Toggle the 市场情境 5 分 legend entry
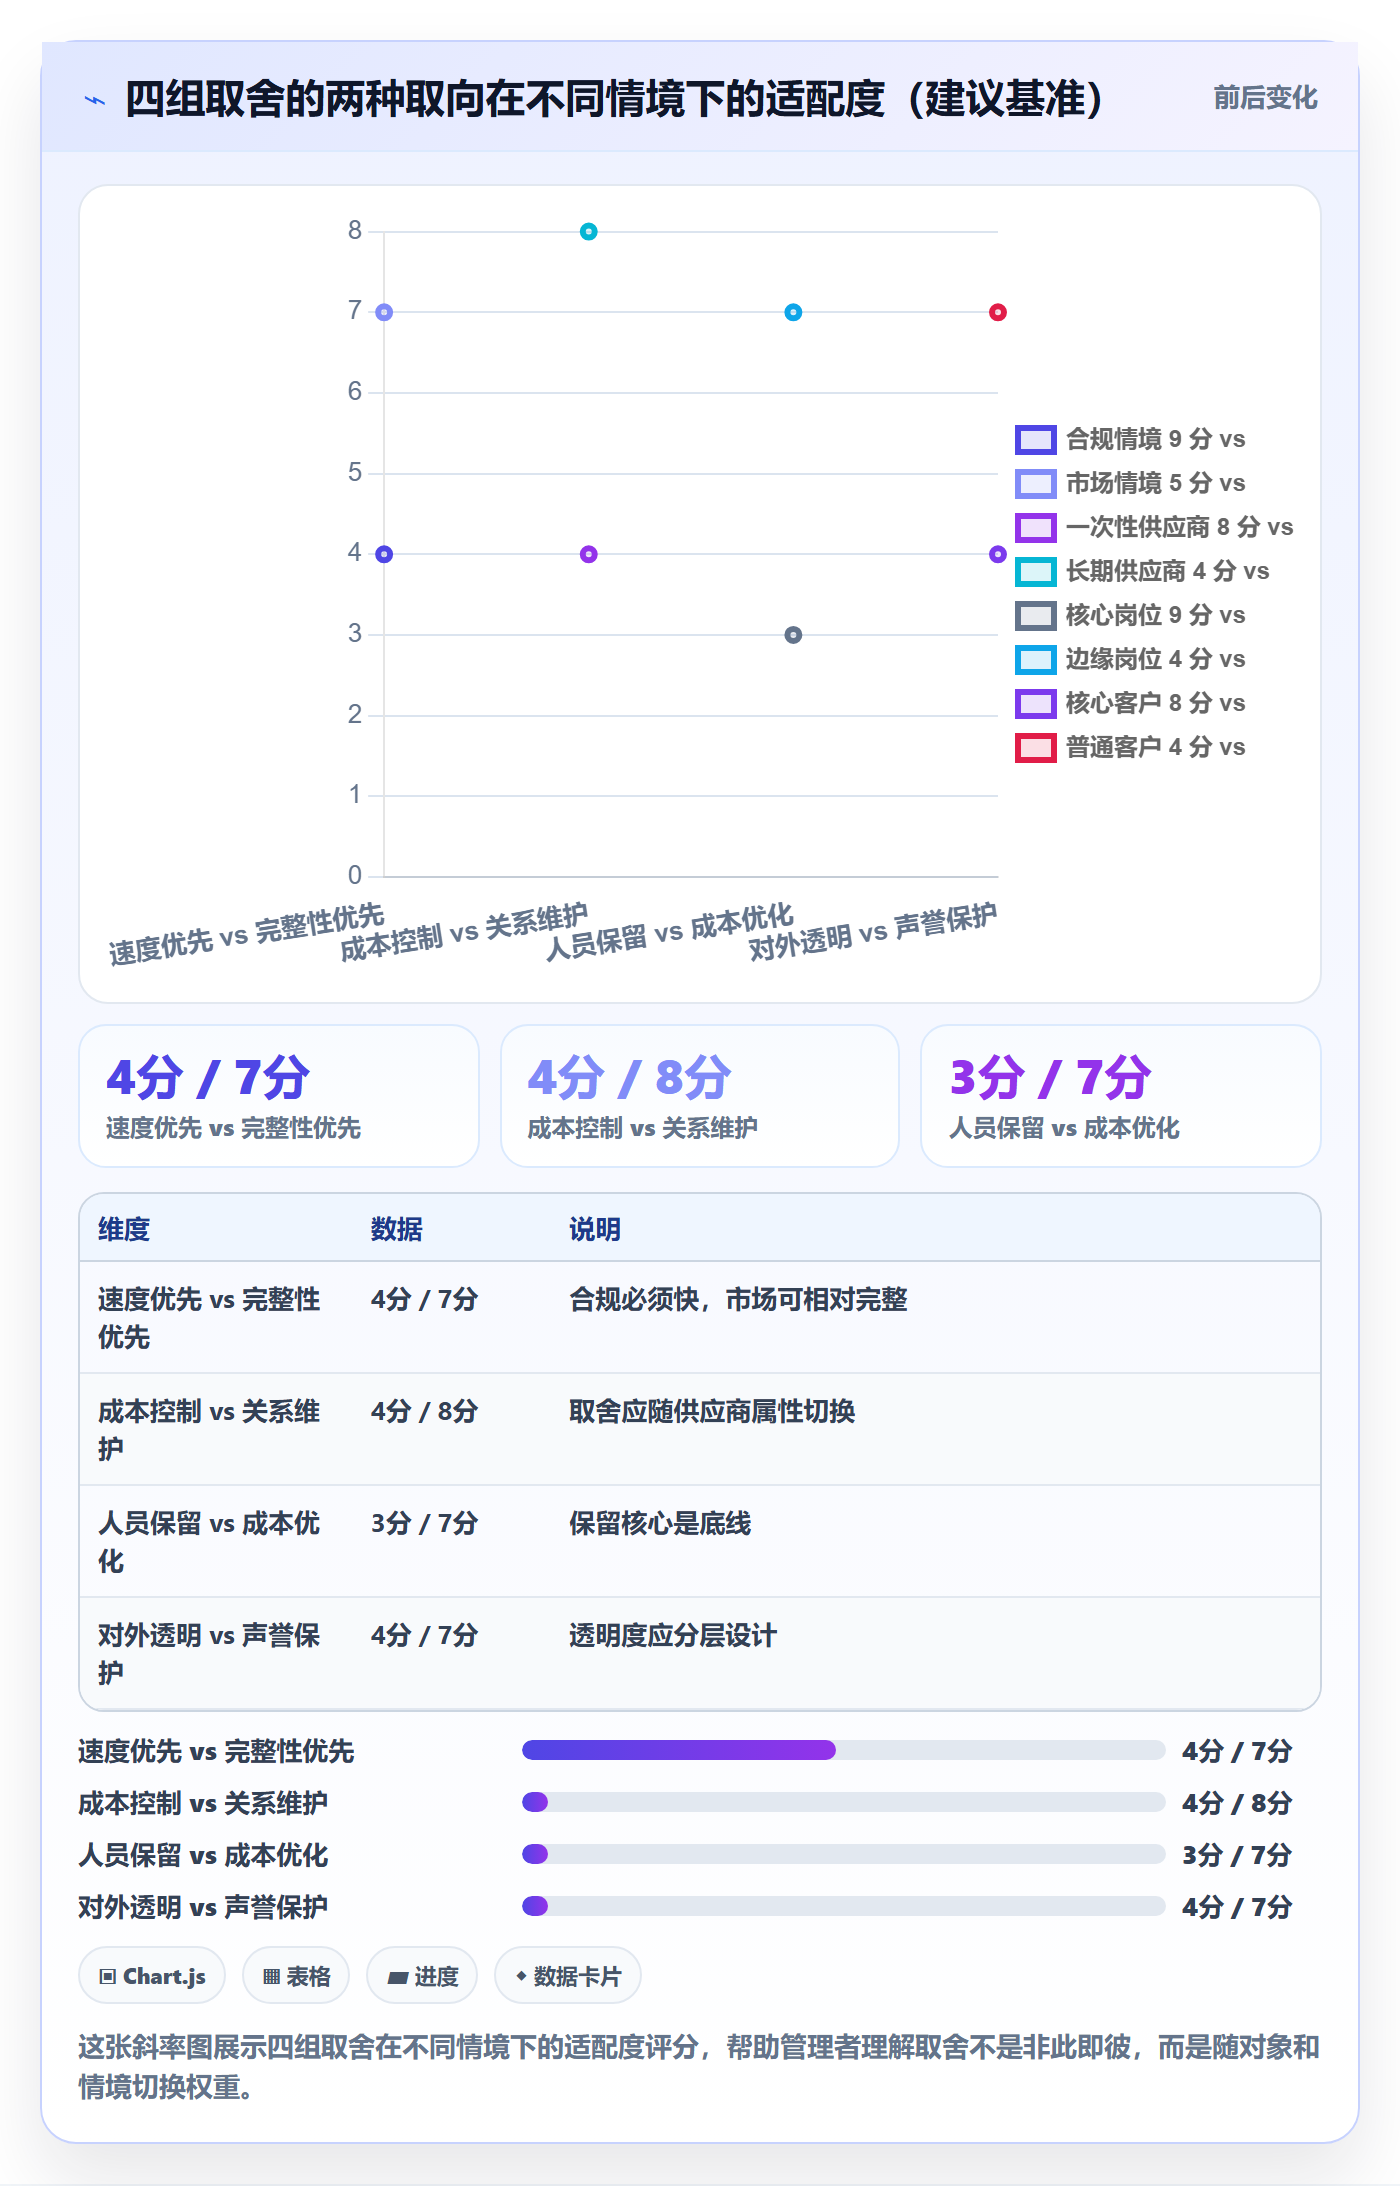The width and height of the screenshot is (1400, 2186). pyautogui.click(x=1130, y=483)
